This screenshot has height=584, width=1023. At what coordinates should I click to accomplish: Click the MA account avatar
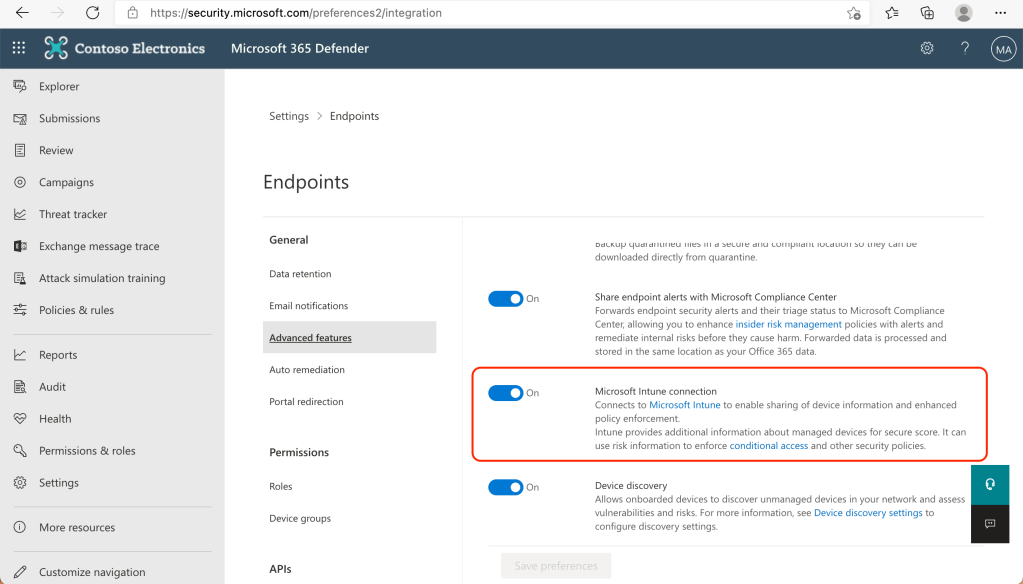[1002, 48]
